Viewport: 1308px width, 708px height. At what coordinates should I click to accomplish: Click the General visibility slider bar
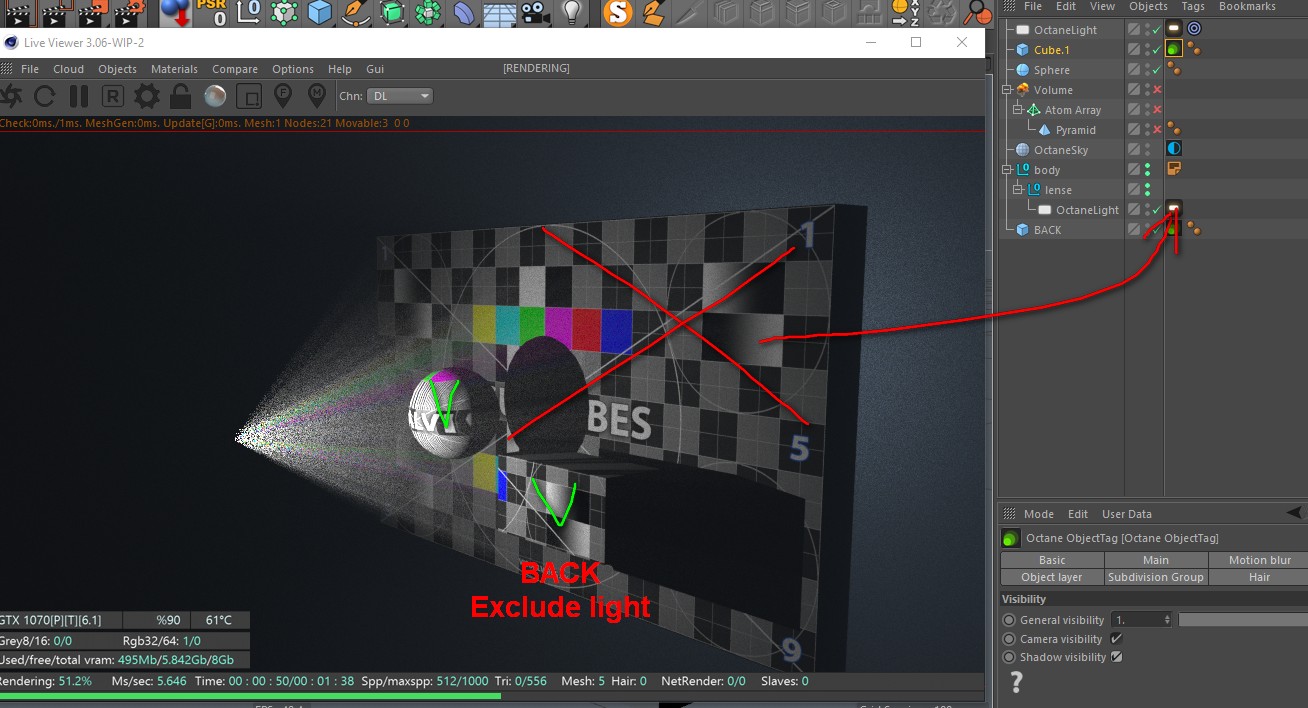[1243, 620]
